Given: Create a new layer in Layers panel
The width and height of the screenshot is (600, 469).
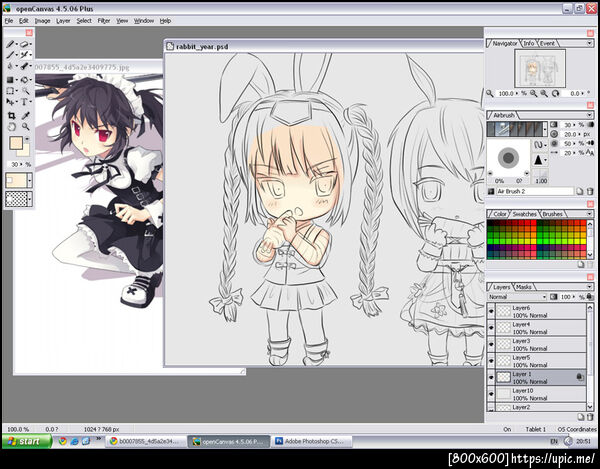Looking at the screenshot, I should coord(581,417).
